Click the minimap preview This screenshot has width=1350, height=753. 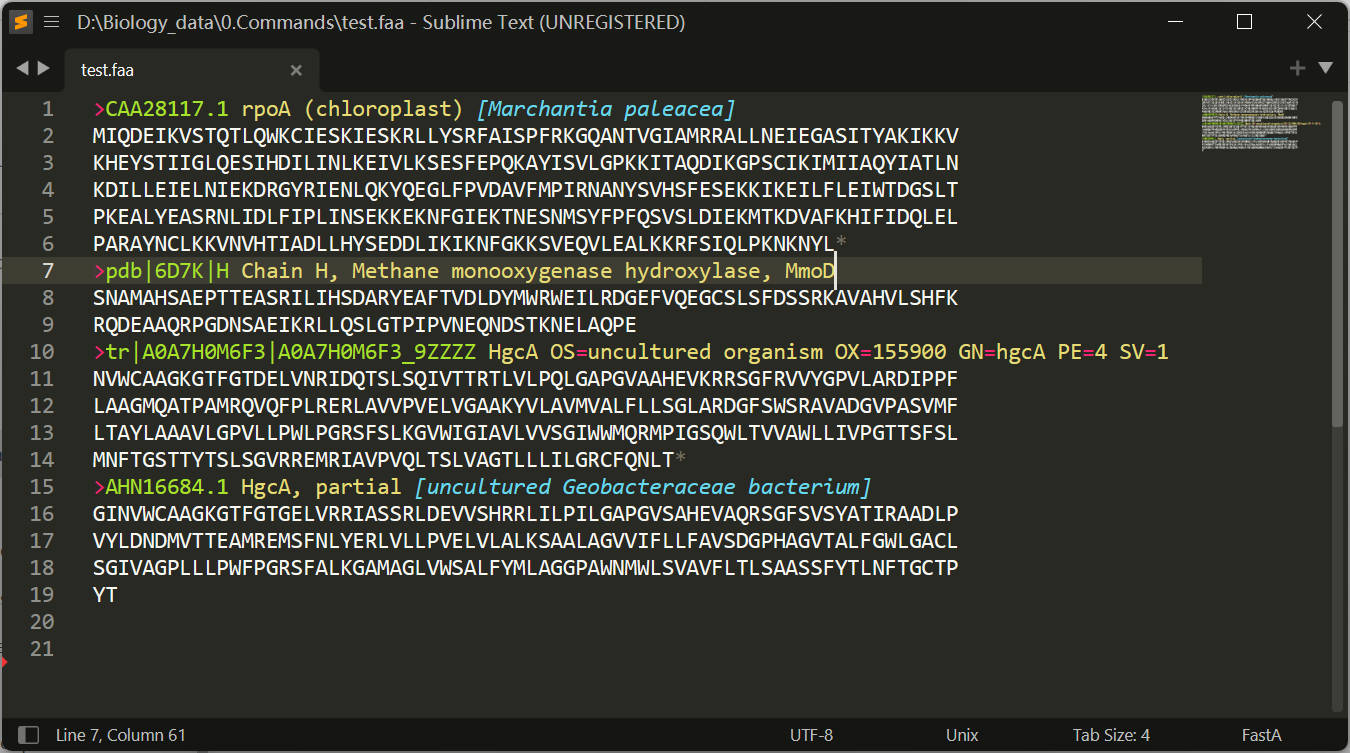(1260, 122)
